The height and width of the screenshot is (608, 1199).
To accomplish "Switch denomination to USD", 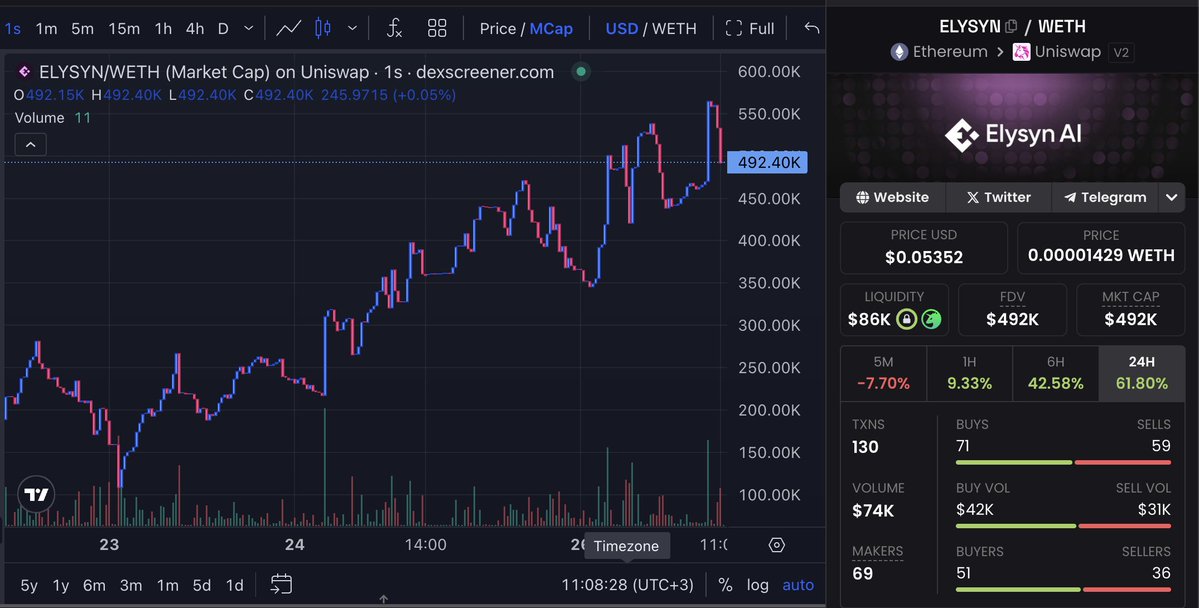I will pos(622,28).
